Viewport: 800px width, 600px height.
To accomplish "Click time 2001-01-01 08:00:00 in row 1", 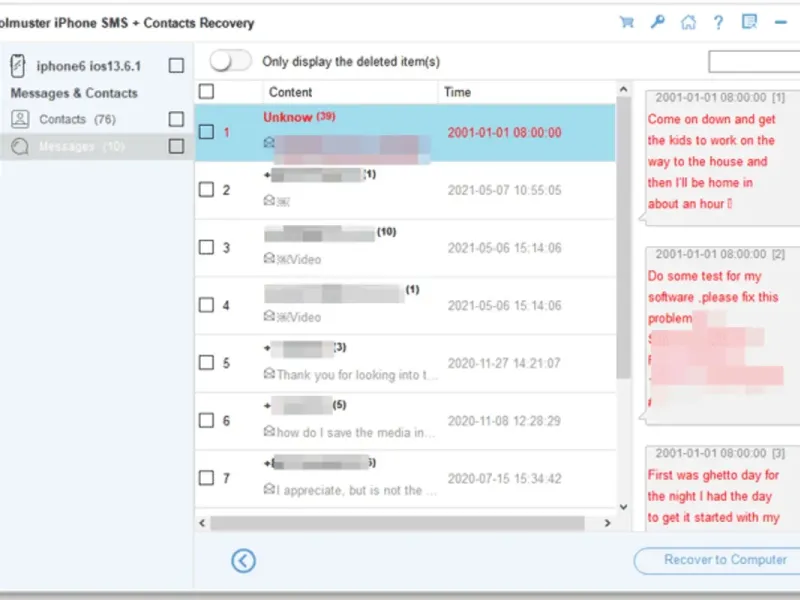I will click(x=505, y=133).
